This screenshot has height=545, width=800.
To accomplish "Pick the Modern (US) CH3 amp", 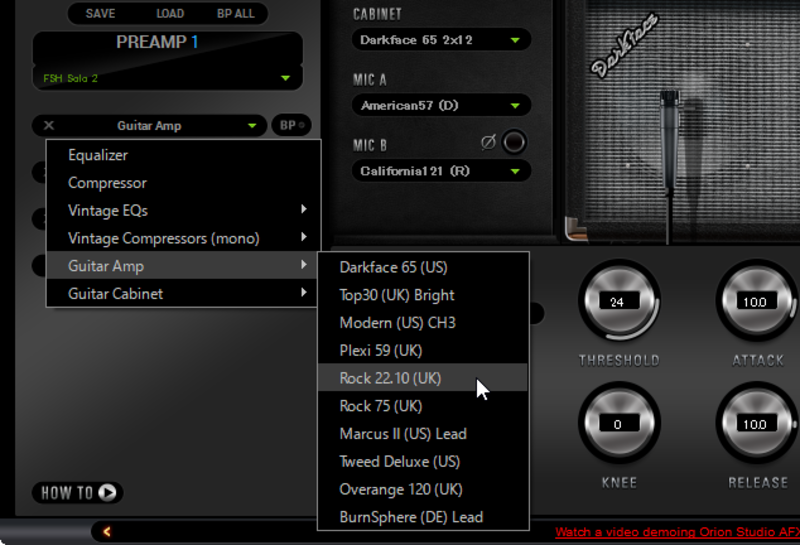I will click(x=423, y=323).
